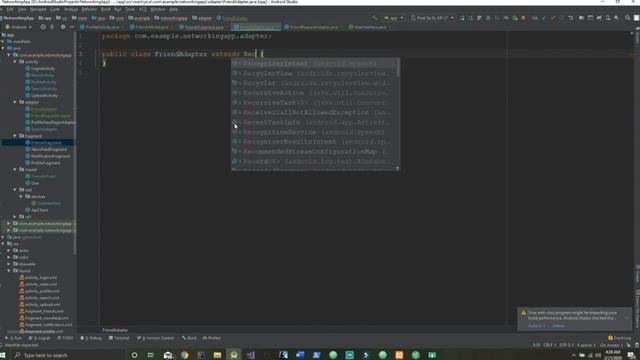Open the Profiler tool window button
Screen dimensions: 640x360
tap(211, 338)
